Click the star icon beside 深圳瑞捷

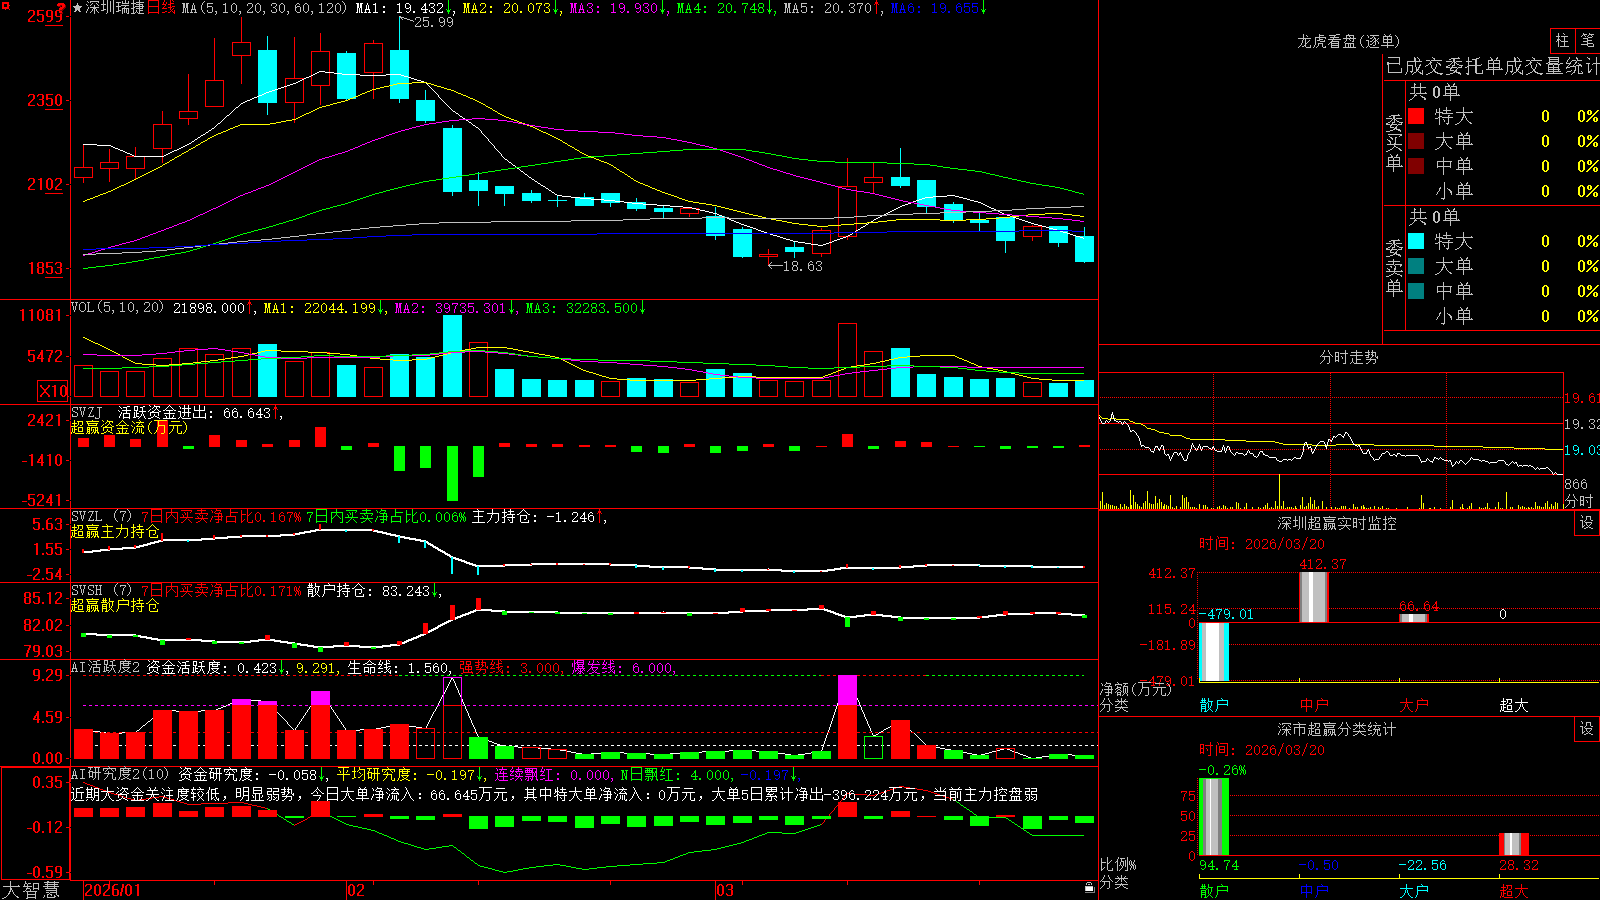(77, 8)
